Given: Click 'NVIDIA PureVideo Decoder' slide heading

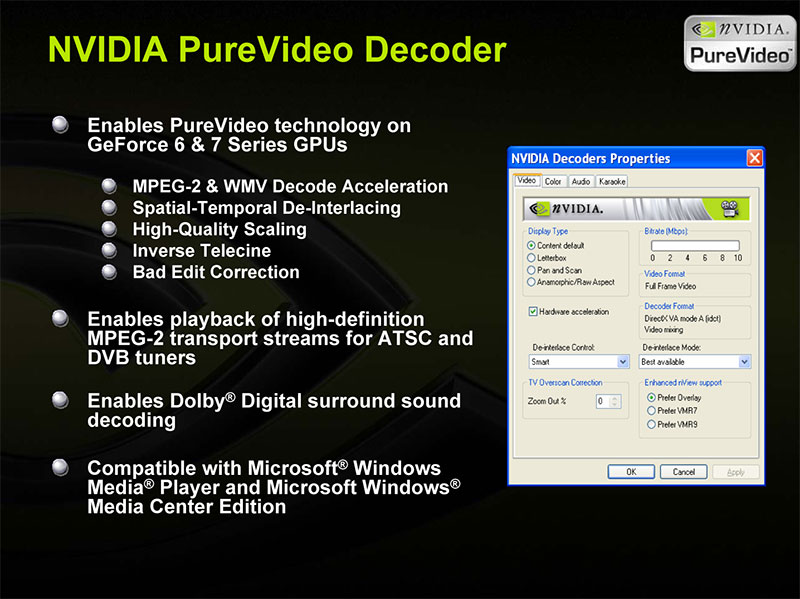Looking at the screenshot, I should pos(277,49).
